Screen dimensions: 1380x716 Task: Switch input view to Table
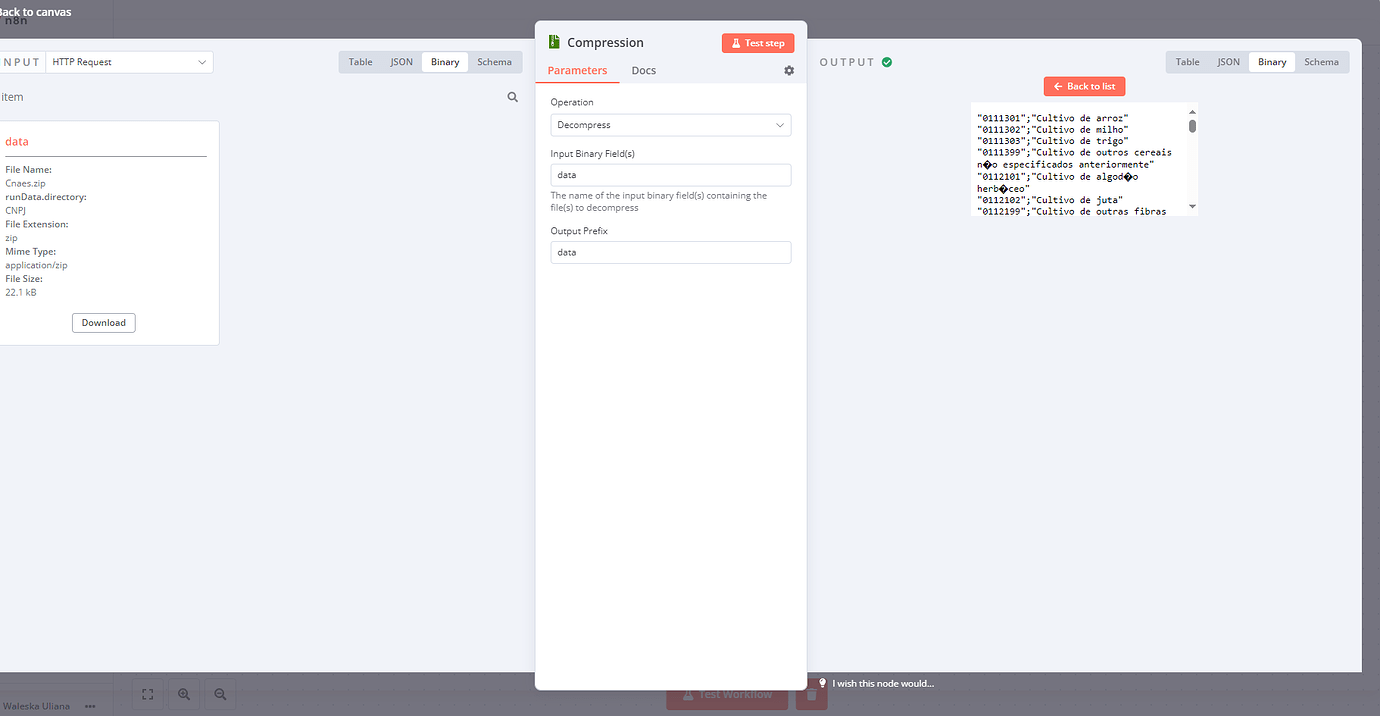tap(361, 62)
